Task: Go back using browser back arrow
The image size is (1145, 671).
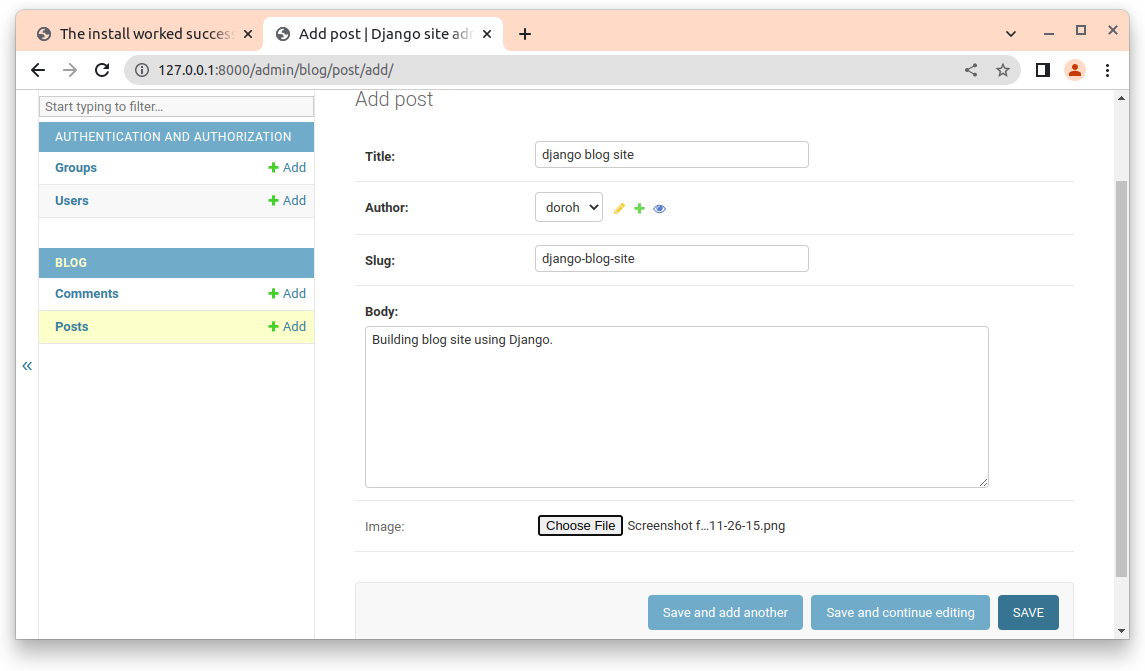Action: [38, 70]
